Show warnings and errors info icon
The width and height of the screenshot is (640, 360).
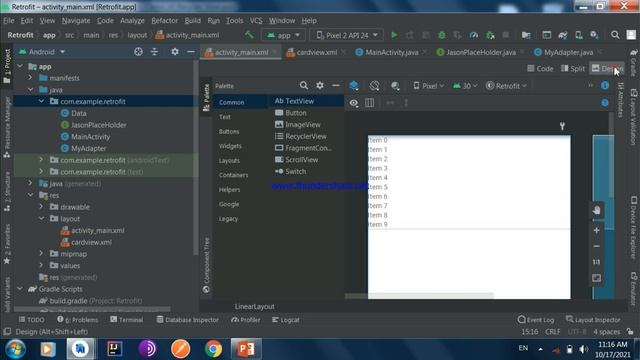605,85
